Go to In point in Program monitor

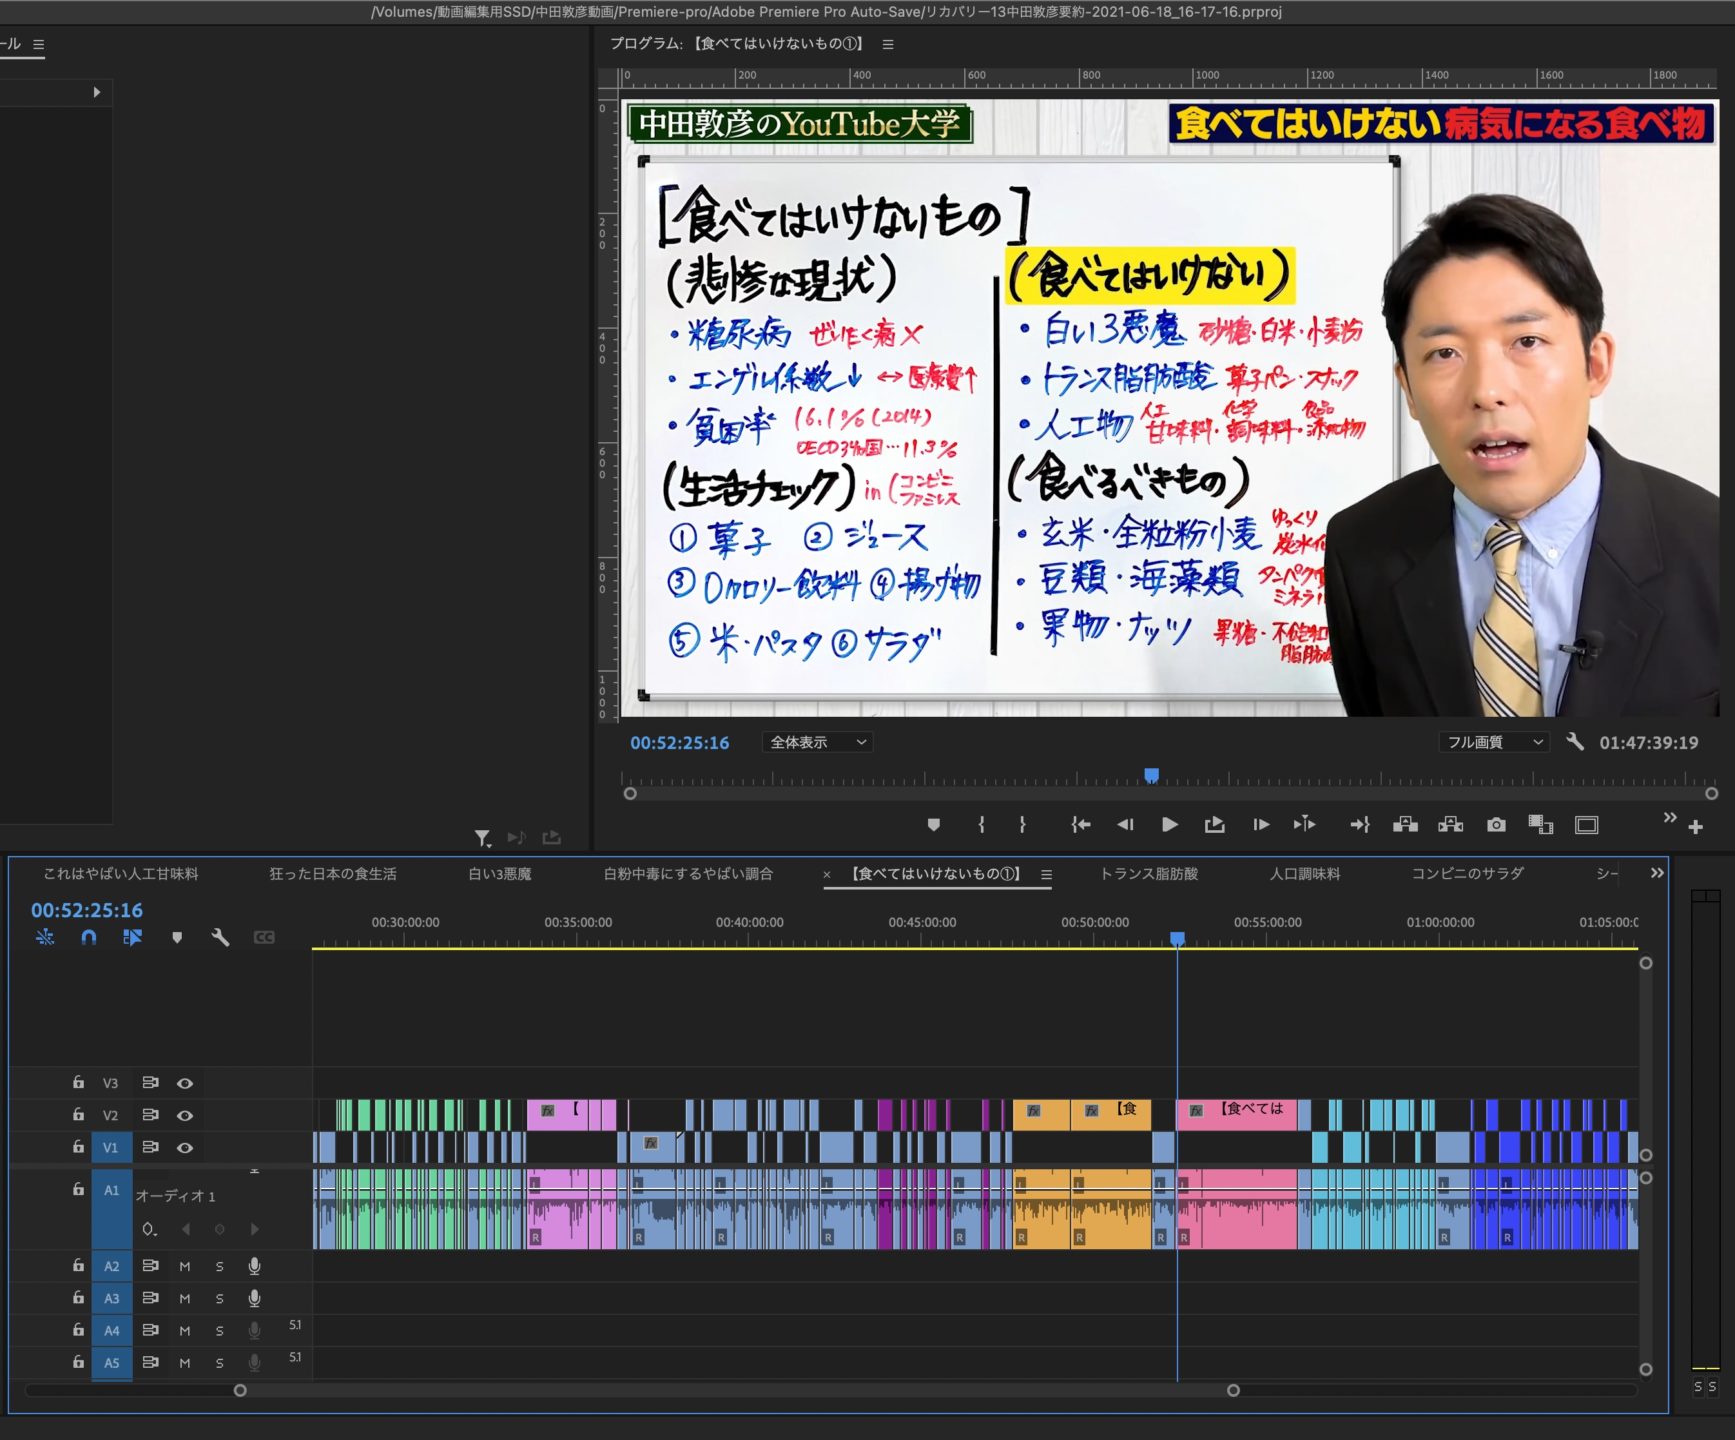[x=1080, y=825]
